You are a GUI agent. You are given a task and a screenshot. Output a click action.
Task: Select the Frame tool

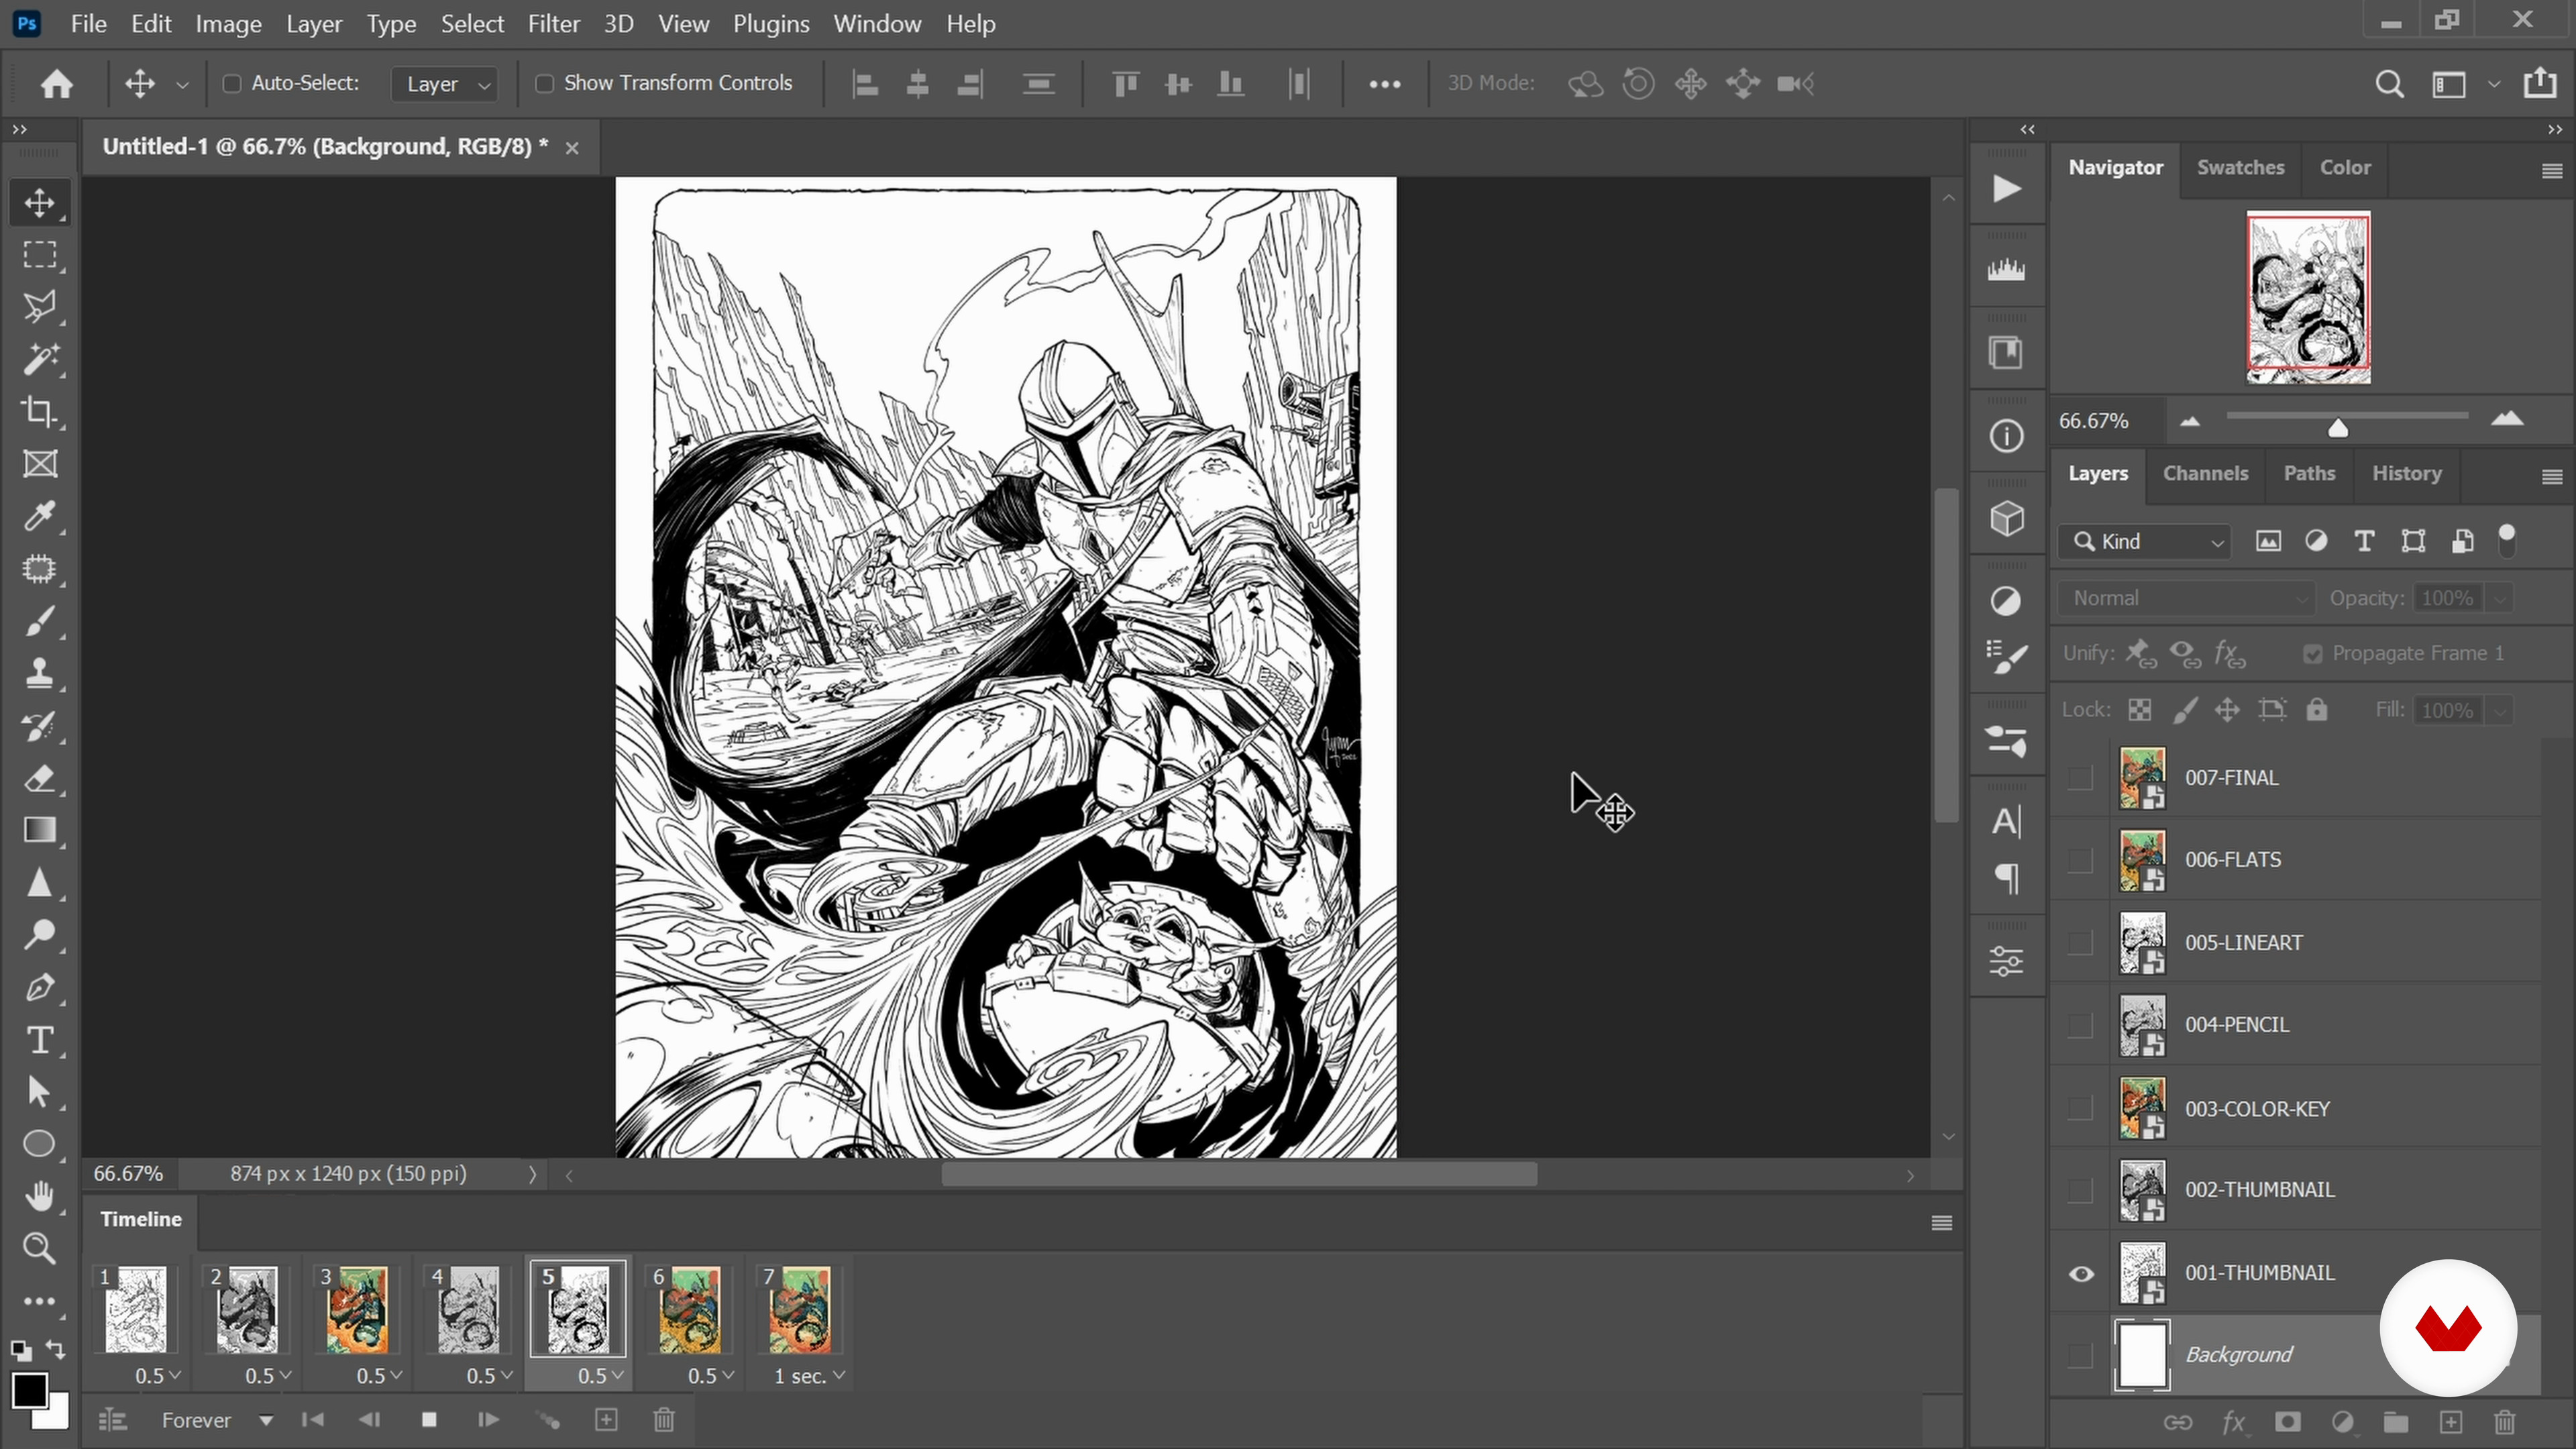pyautogui.click(x=40, y=464)
